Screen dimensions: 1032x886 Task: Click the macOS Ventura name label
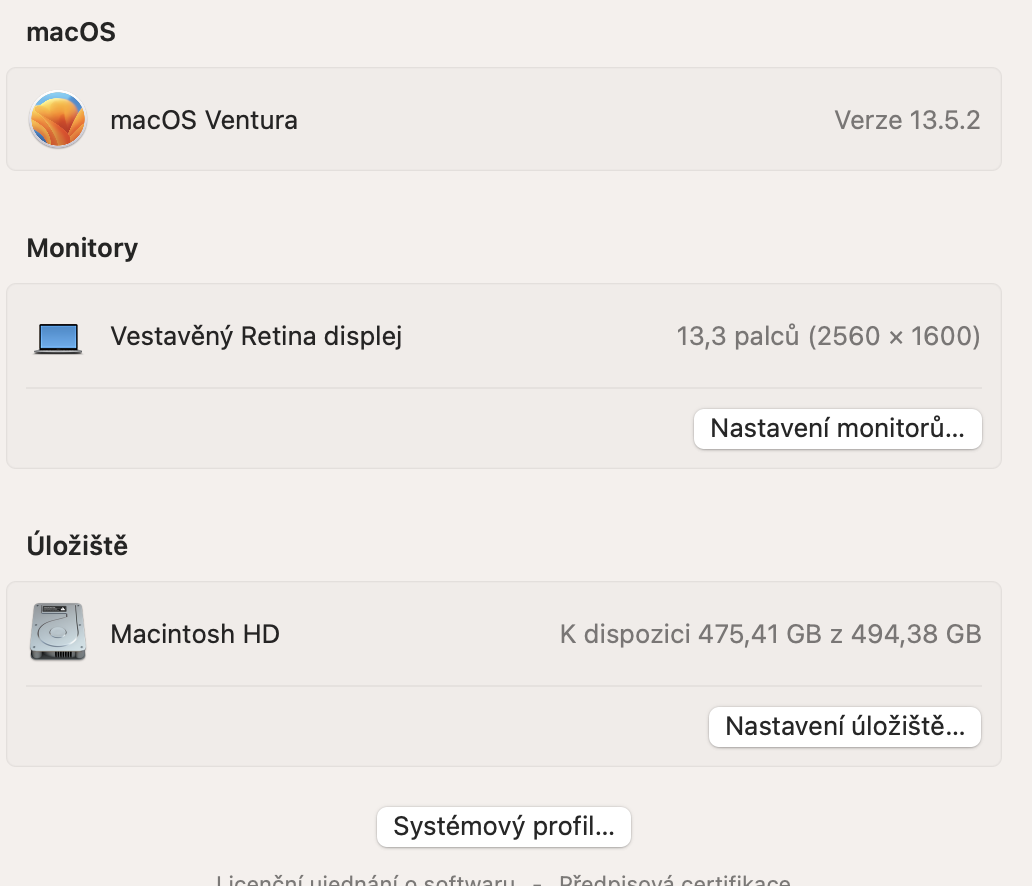204,121
